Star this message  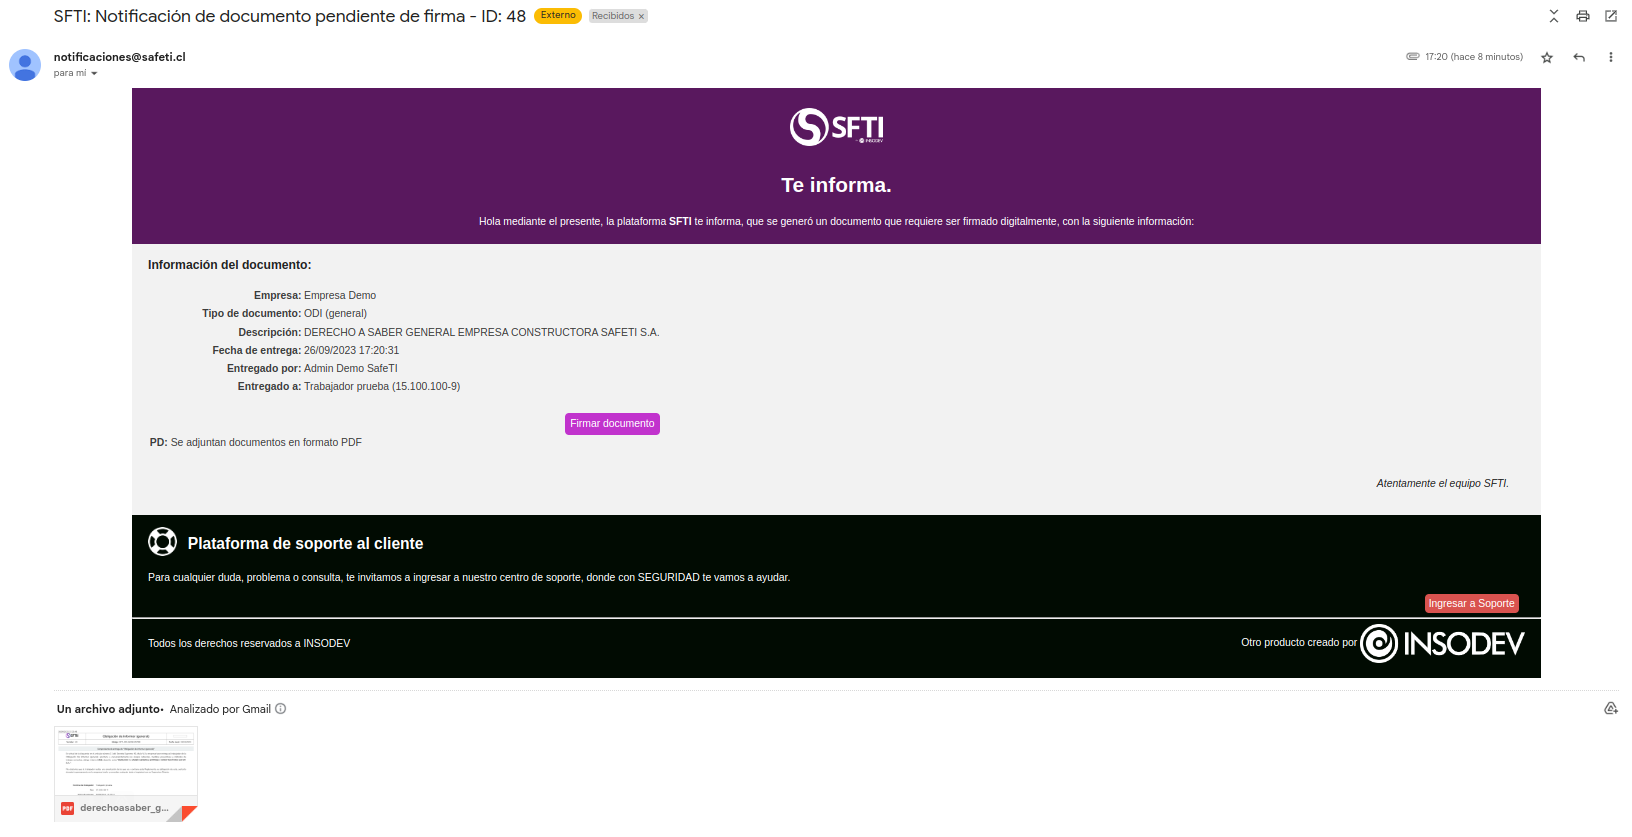[x=1547, y=57]
